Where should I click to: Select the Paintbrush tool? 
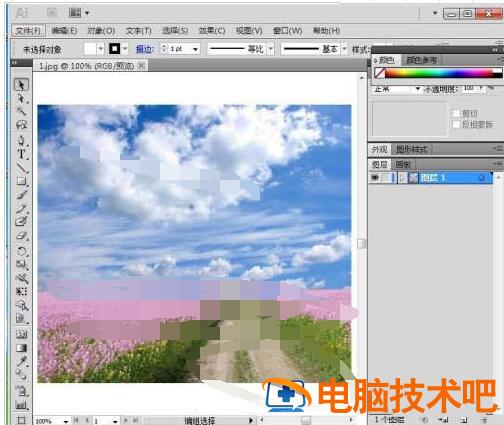[21, 195]
